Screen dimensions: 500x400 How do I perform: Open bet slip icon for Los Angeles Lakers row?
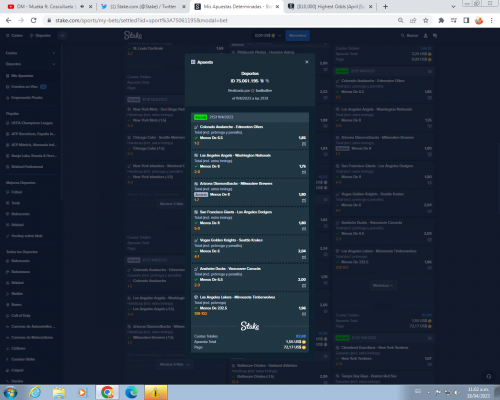(x=304, y=314)
